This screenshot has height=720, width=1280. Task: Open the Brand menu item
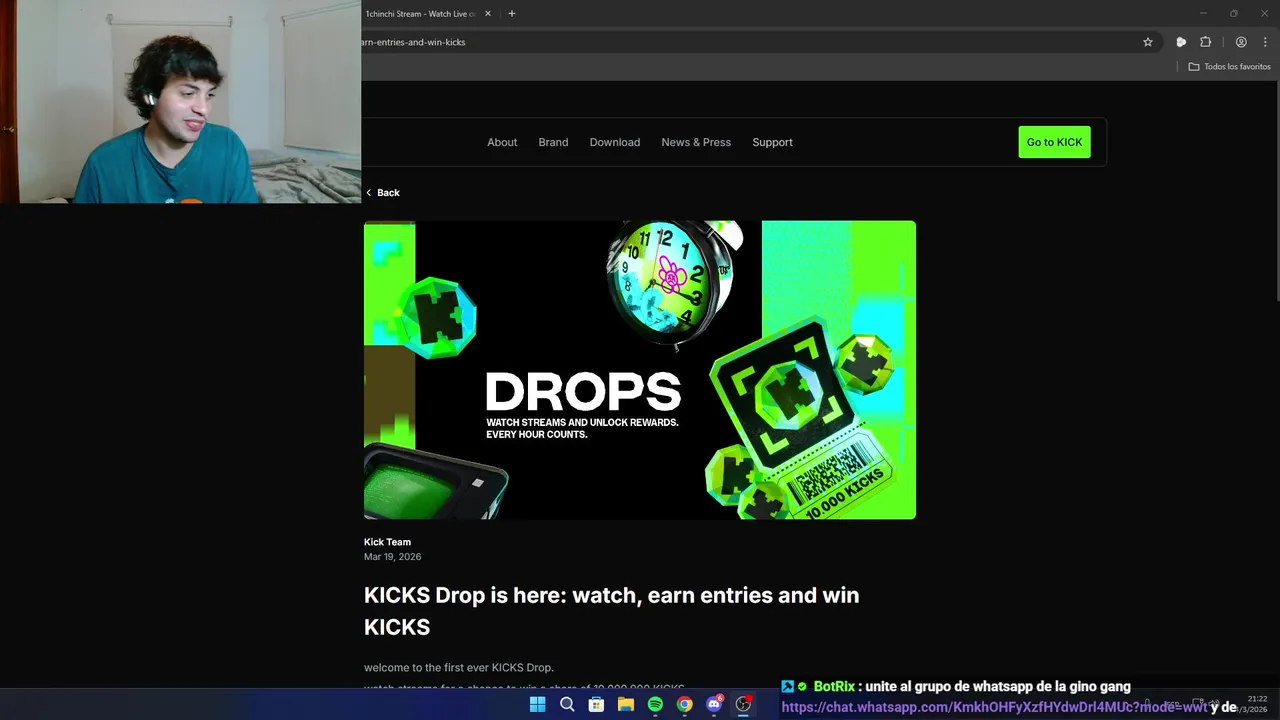(553, 142)
